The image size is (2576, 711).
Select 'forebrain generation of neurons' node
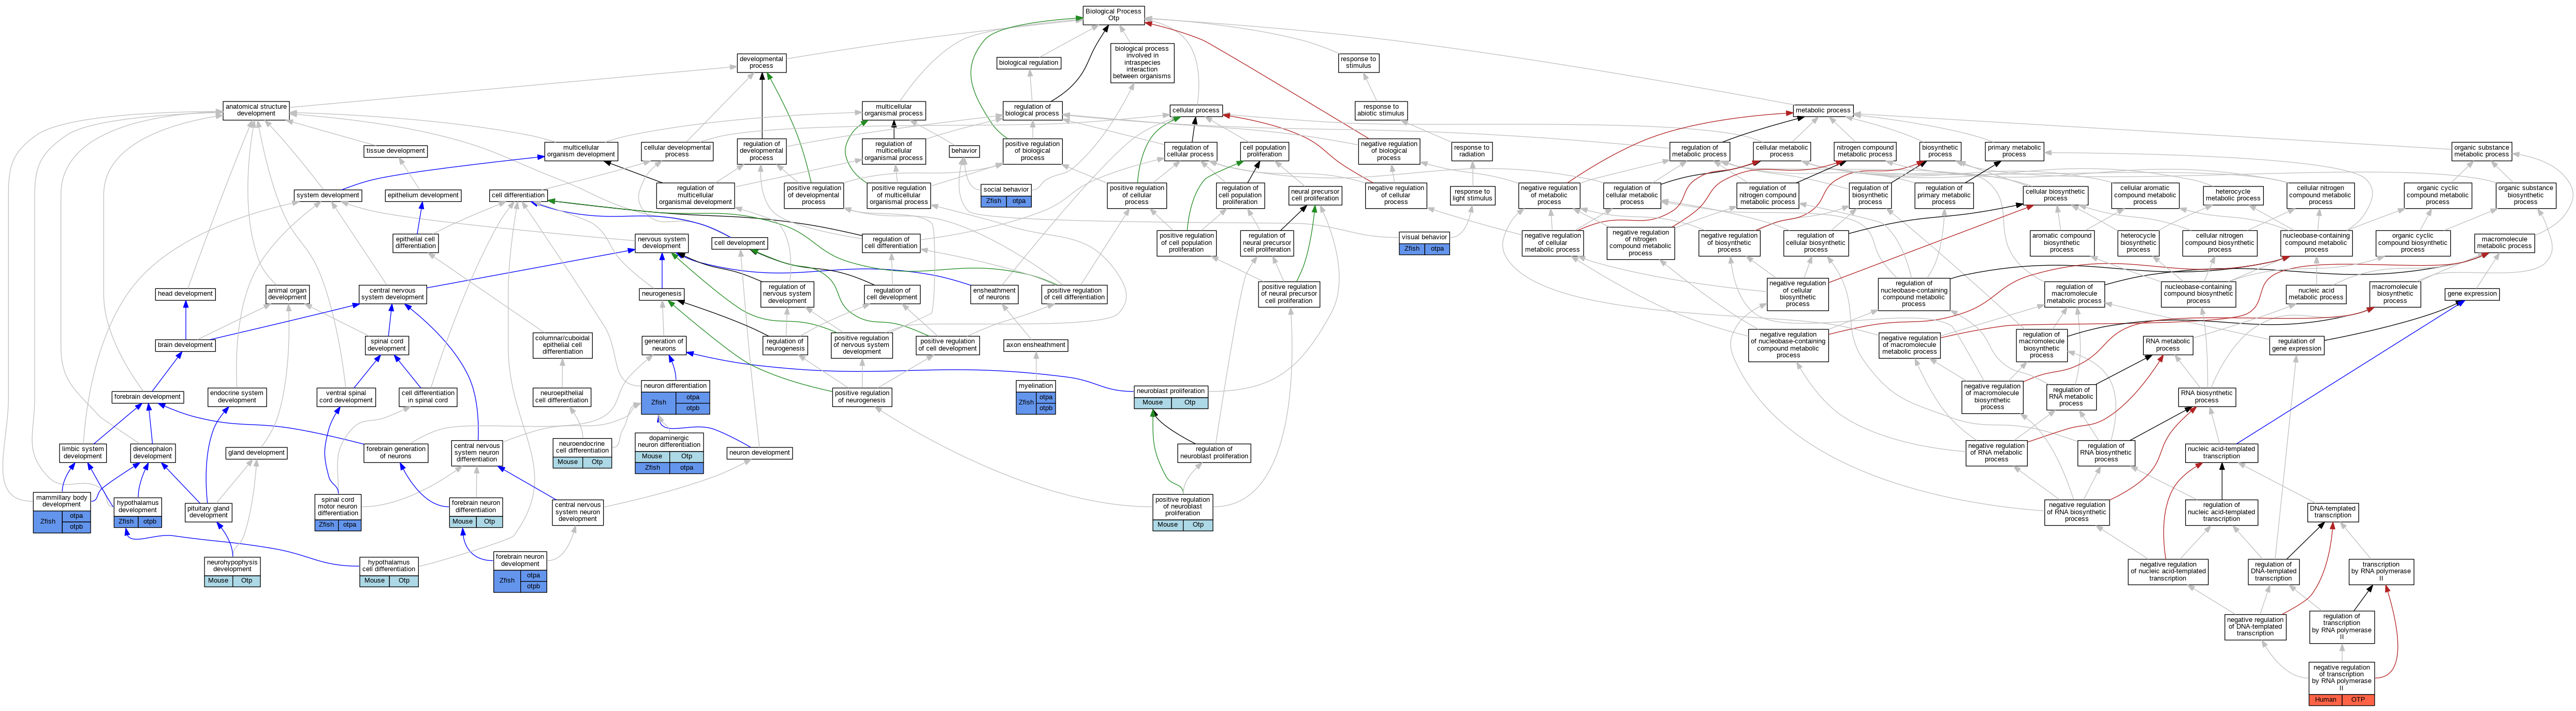(396, 453)
